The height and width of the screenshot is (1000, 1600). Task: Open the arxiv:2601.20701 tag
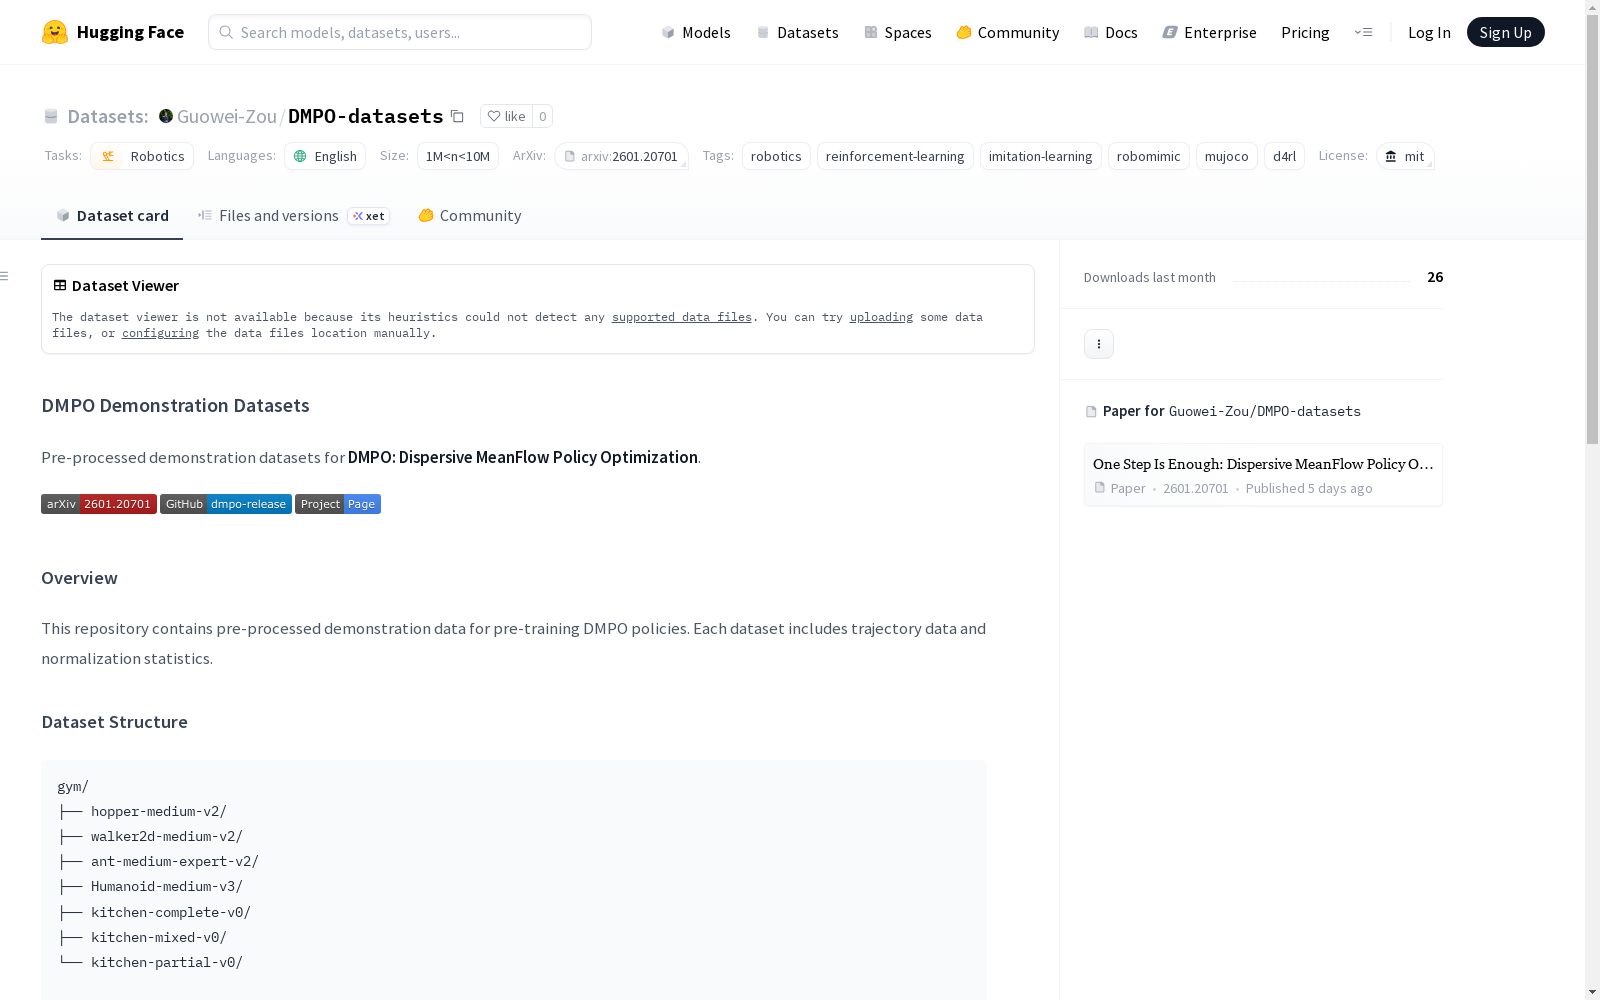click(621, 156)
